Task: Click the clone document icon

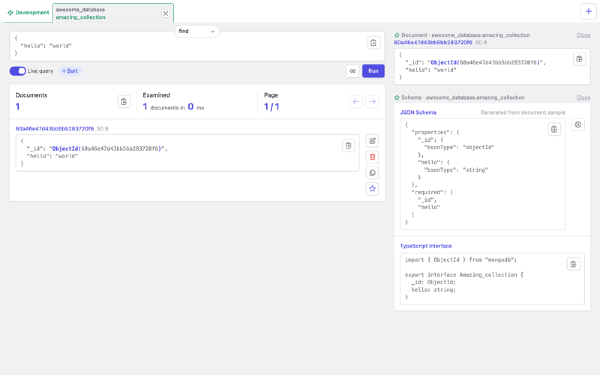Action: (372, 173)
